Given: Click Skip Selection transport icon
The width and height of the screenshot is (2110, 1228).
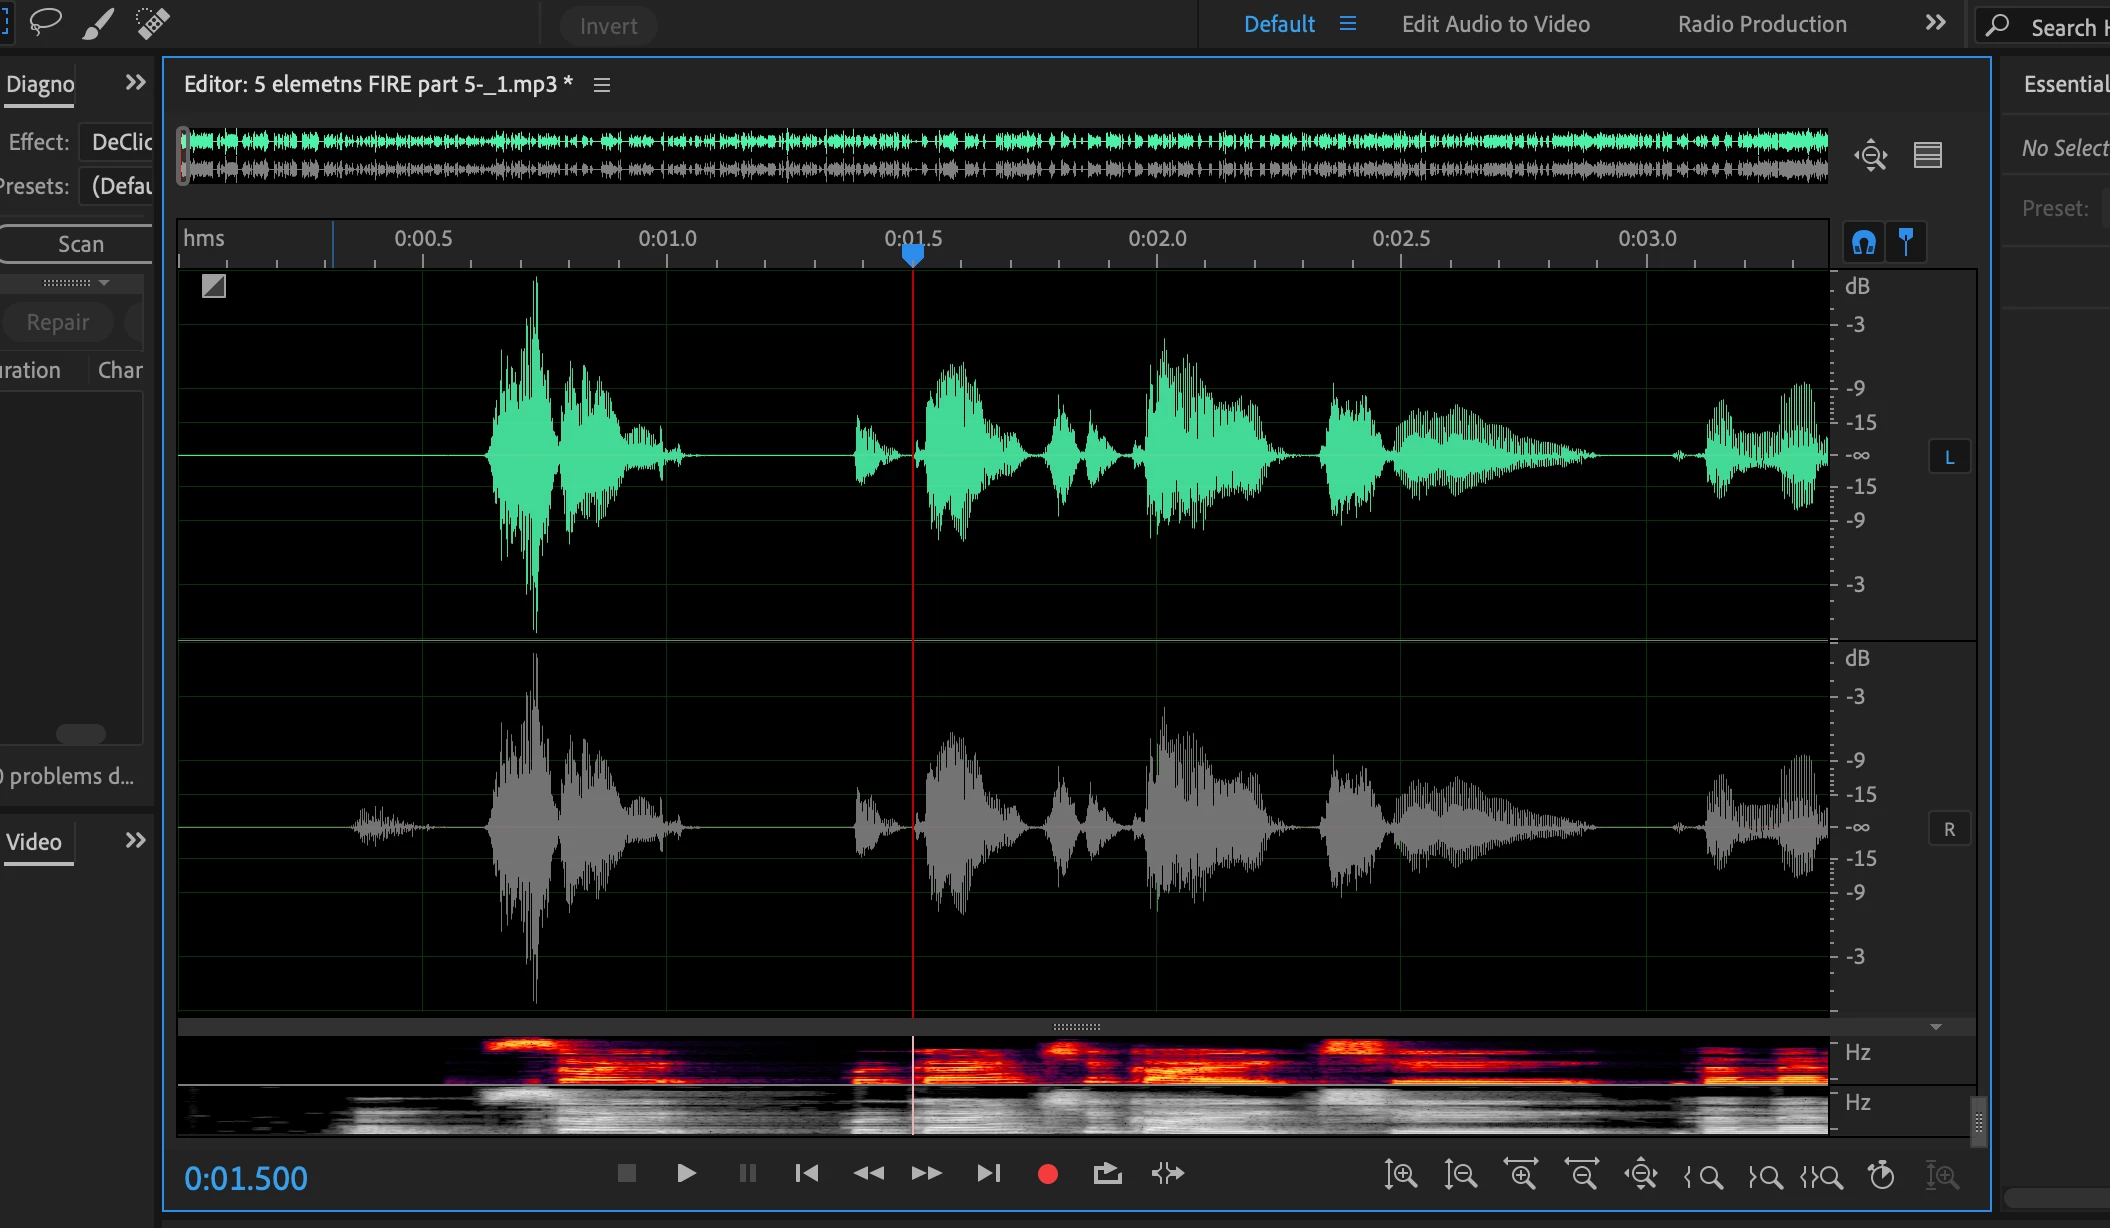Looking at the screenshot, I should 1167,1174.
